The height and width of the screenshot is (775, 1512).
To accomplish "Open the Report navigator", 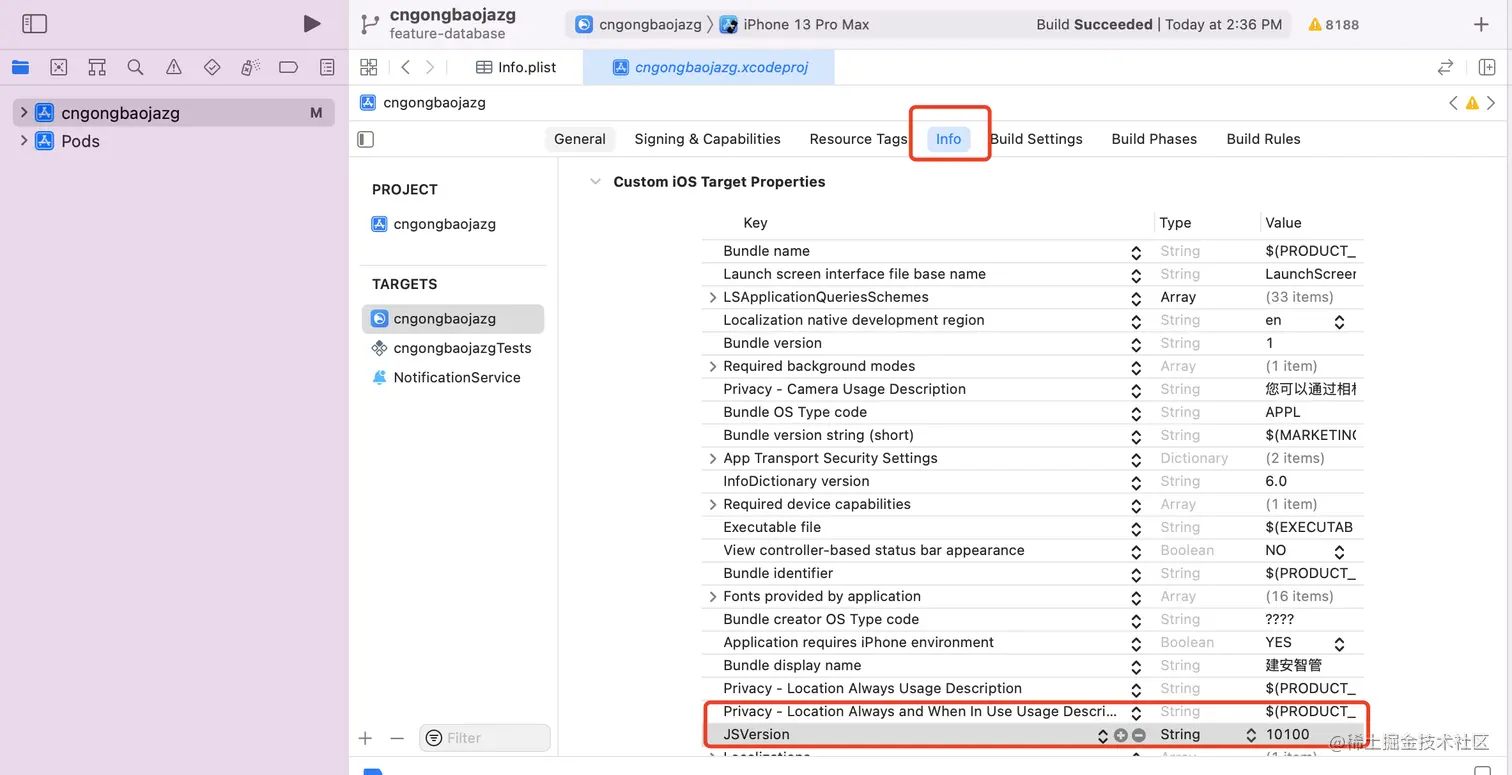I will click(327, 67).
